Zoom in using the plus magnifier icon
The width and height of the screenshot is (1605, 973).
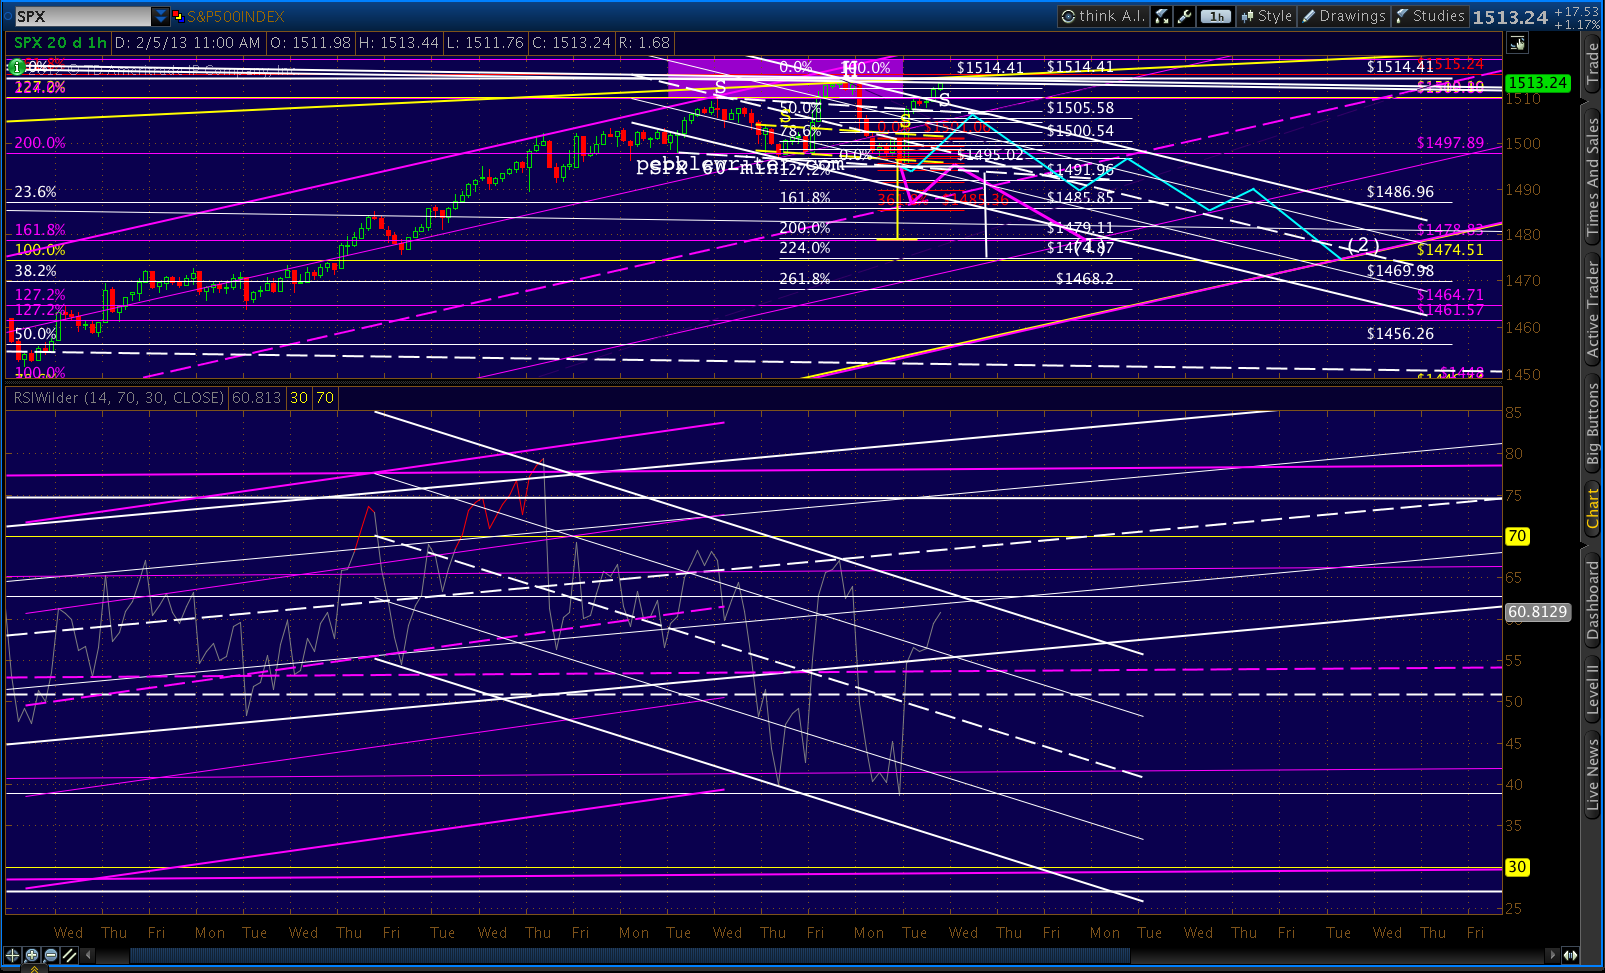click(32, 955)
